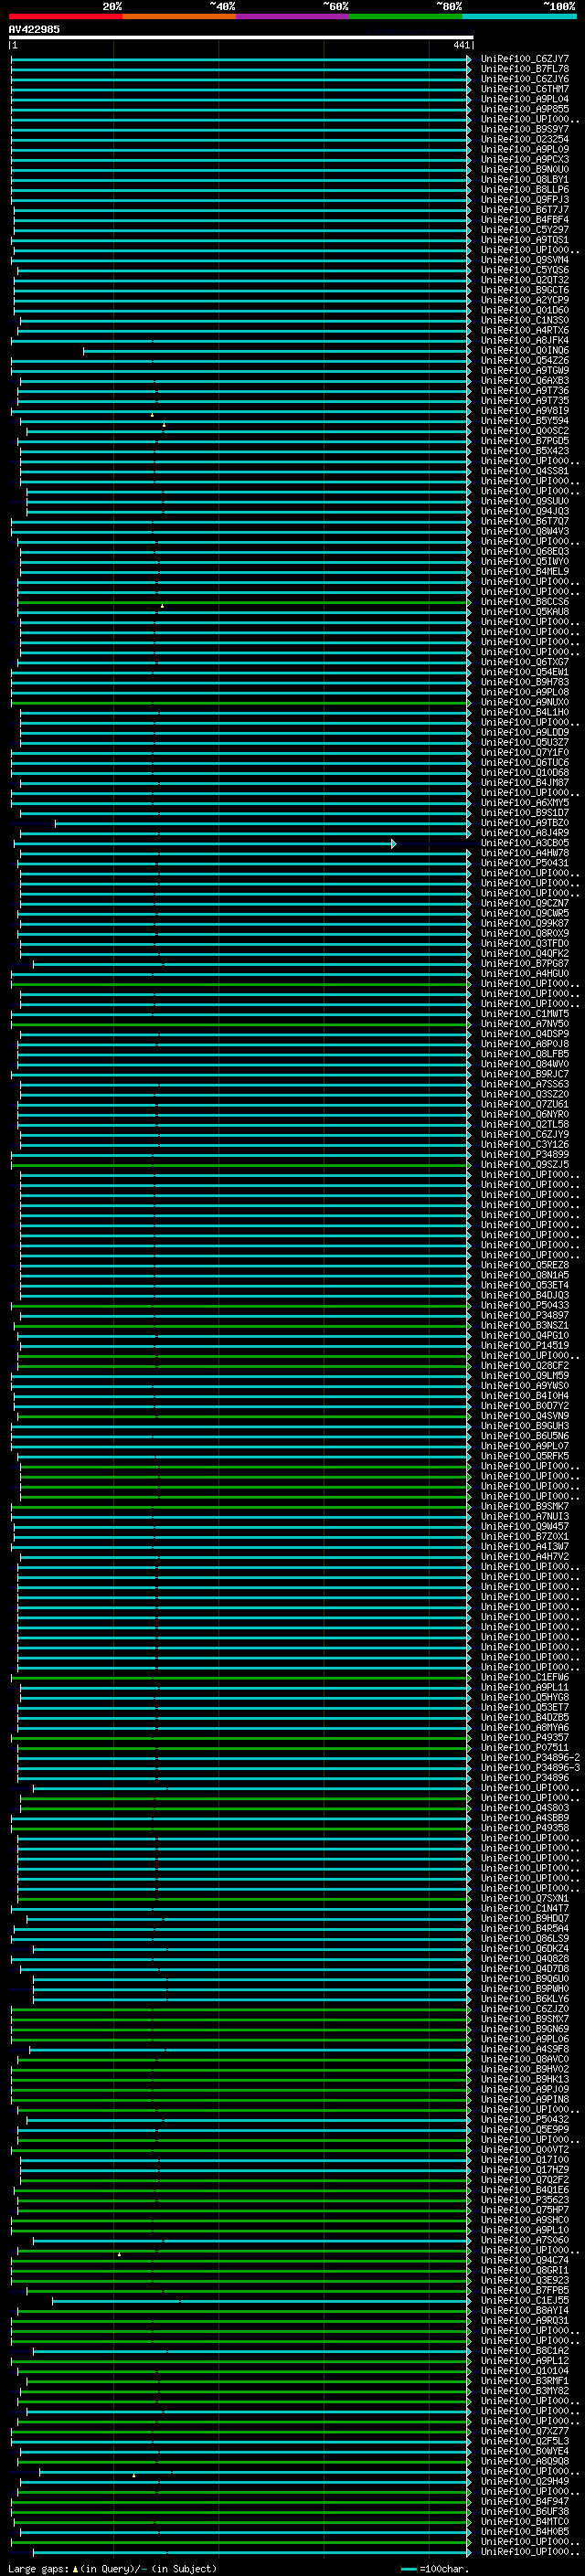Viewport: 585px width, 2576px height.
Task: Select the UniRef100_C1EJ55 label
Action: pos(524,2300)
